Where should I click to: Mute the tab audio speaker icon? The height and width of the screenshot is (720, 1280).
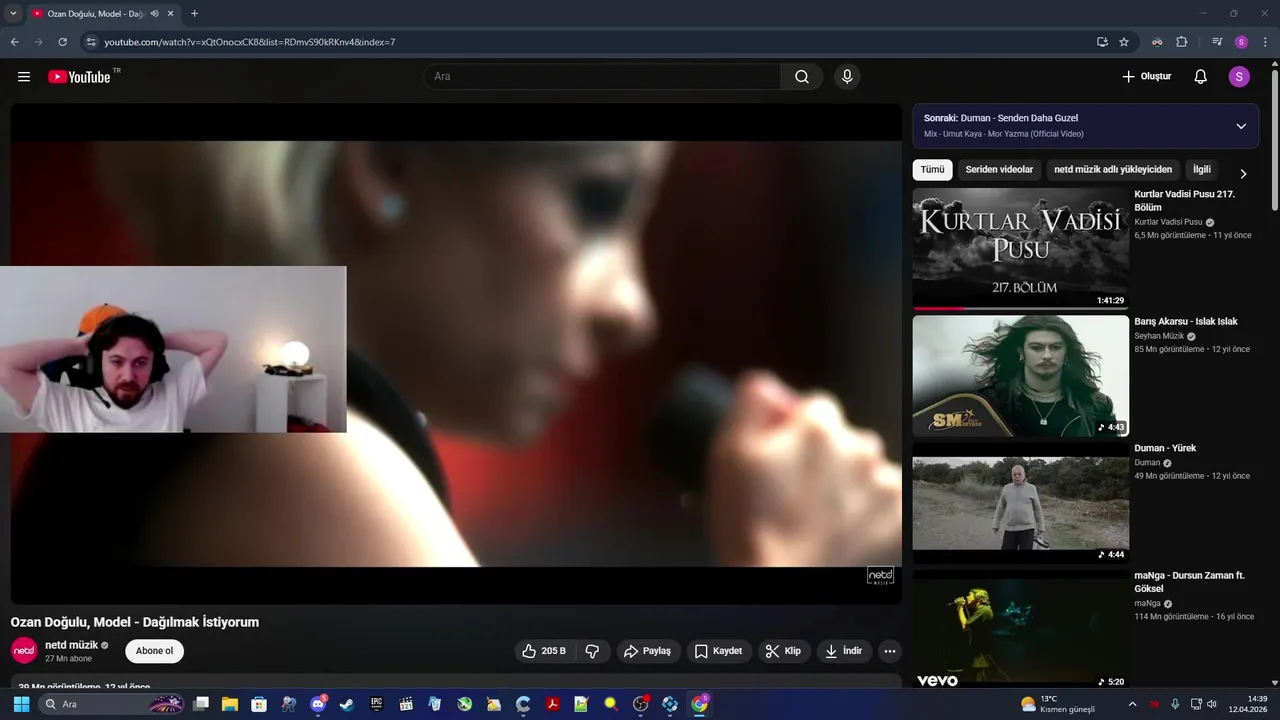[154, 14]
